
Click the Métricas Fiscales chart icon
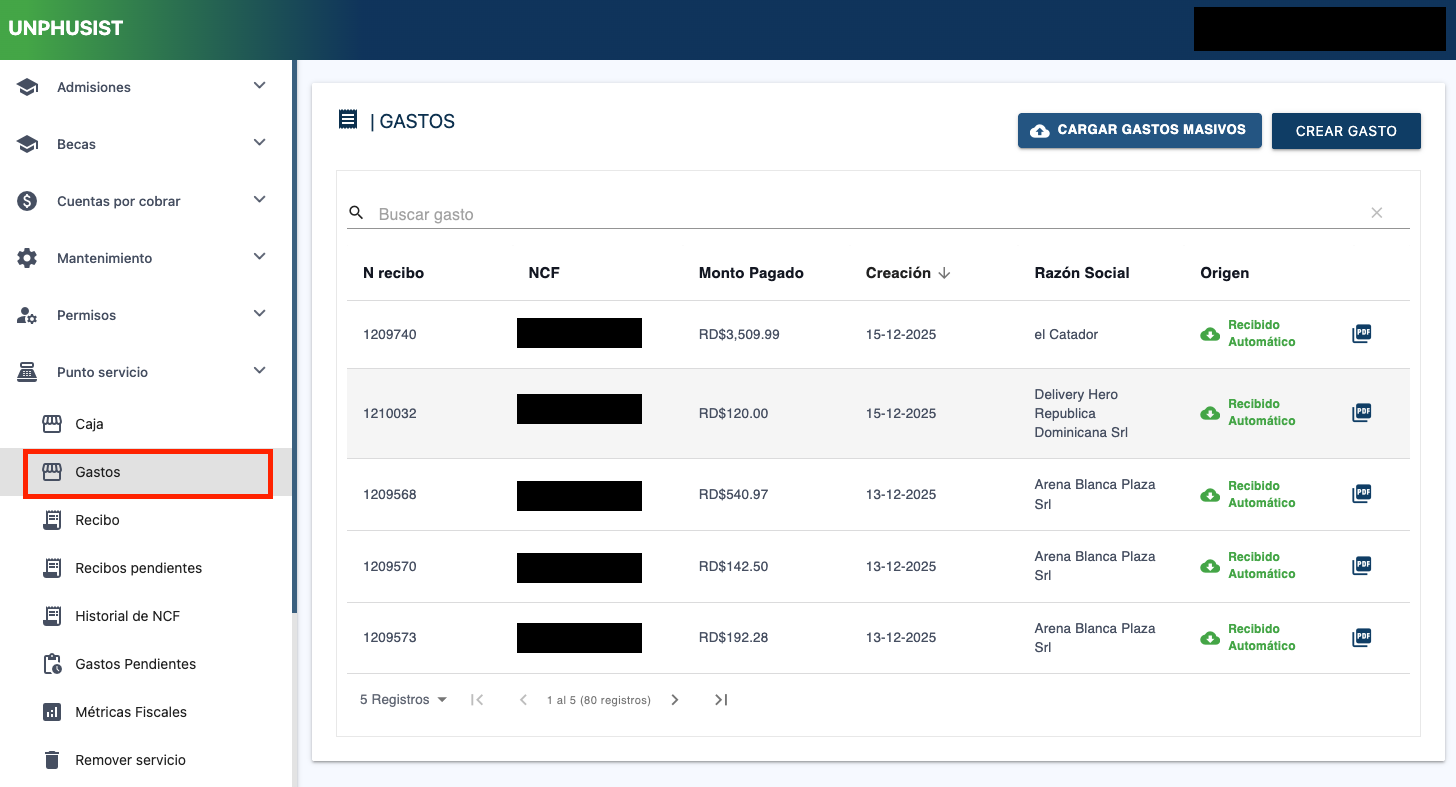[52, 712]
